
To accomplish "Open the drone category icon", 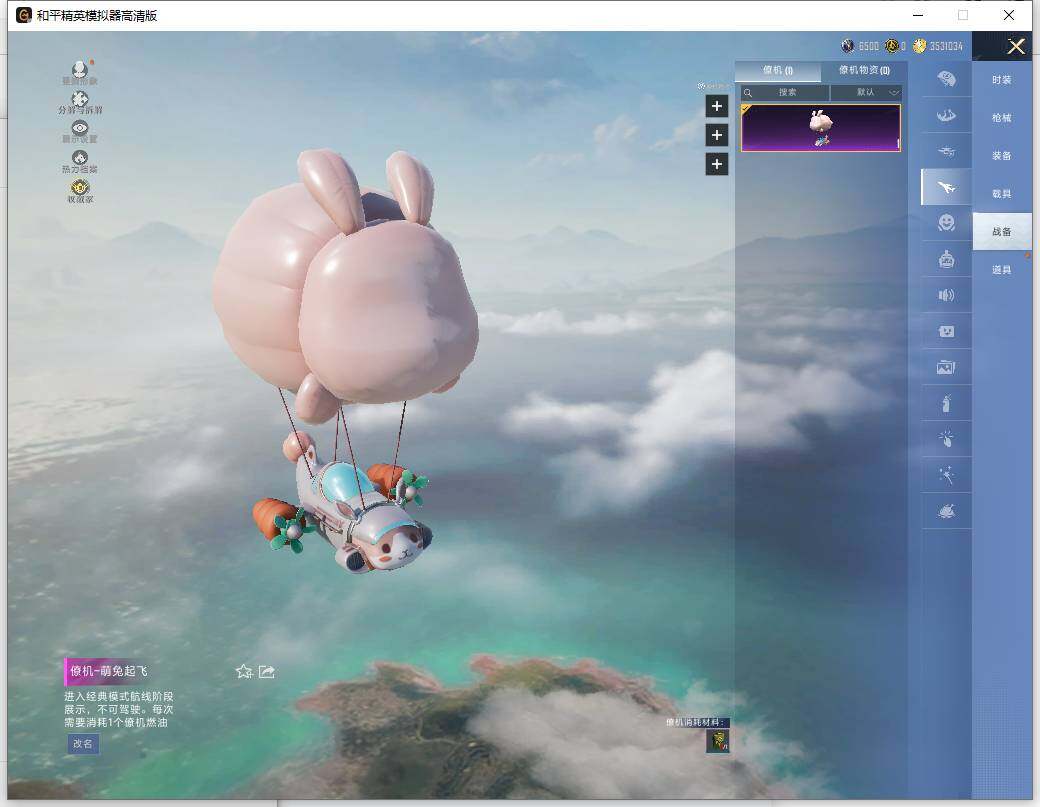I will [x=946, y=151].
